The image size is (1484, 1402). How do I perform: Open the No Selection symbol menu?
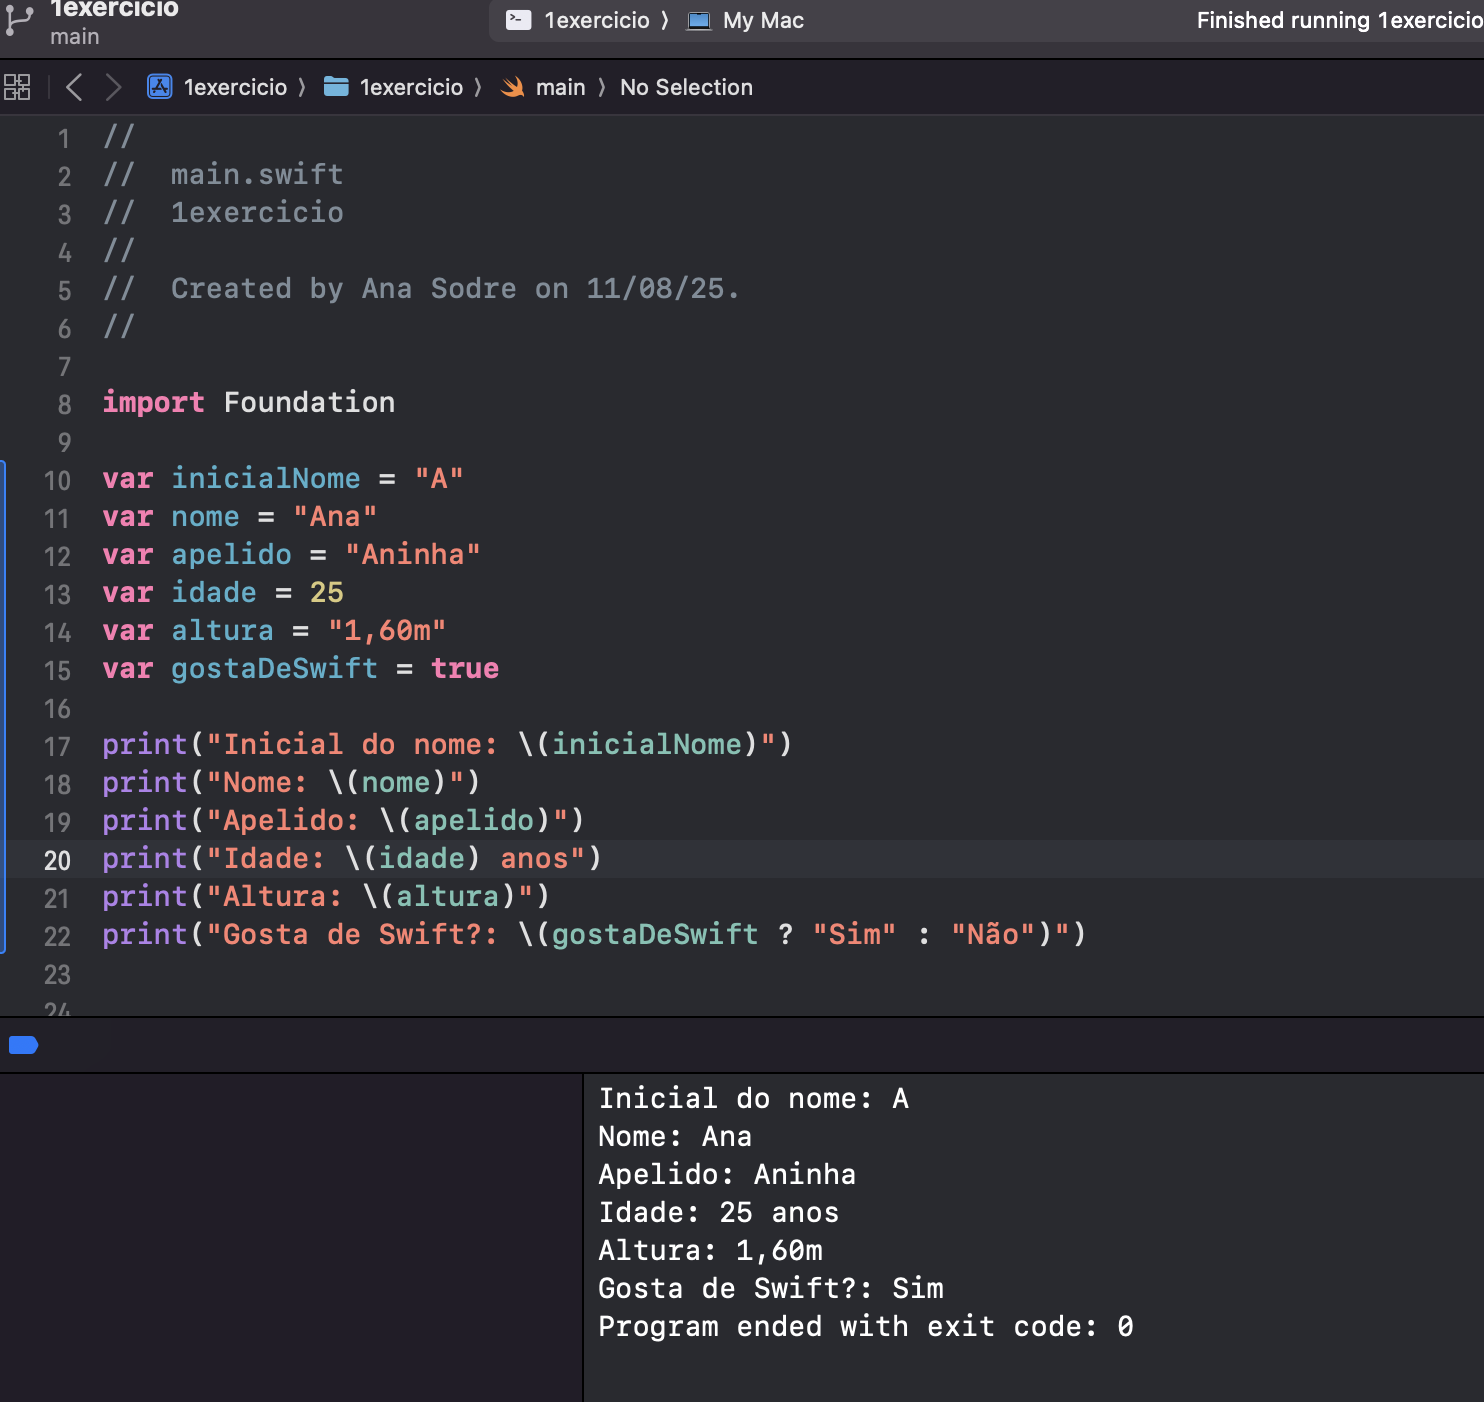click(x=686, y=87)
